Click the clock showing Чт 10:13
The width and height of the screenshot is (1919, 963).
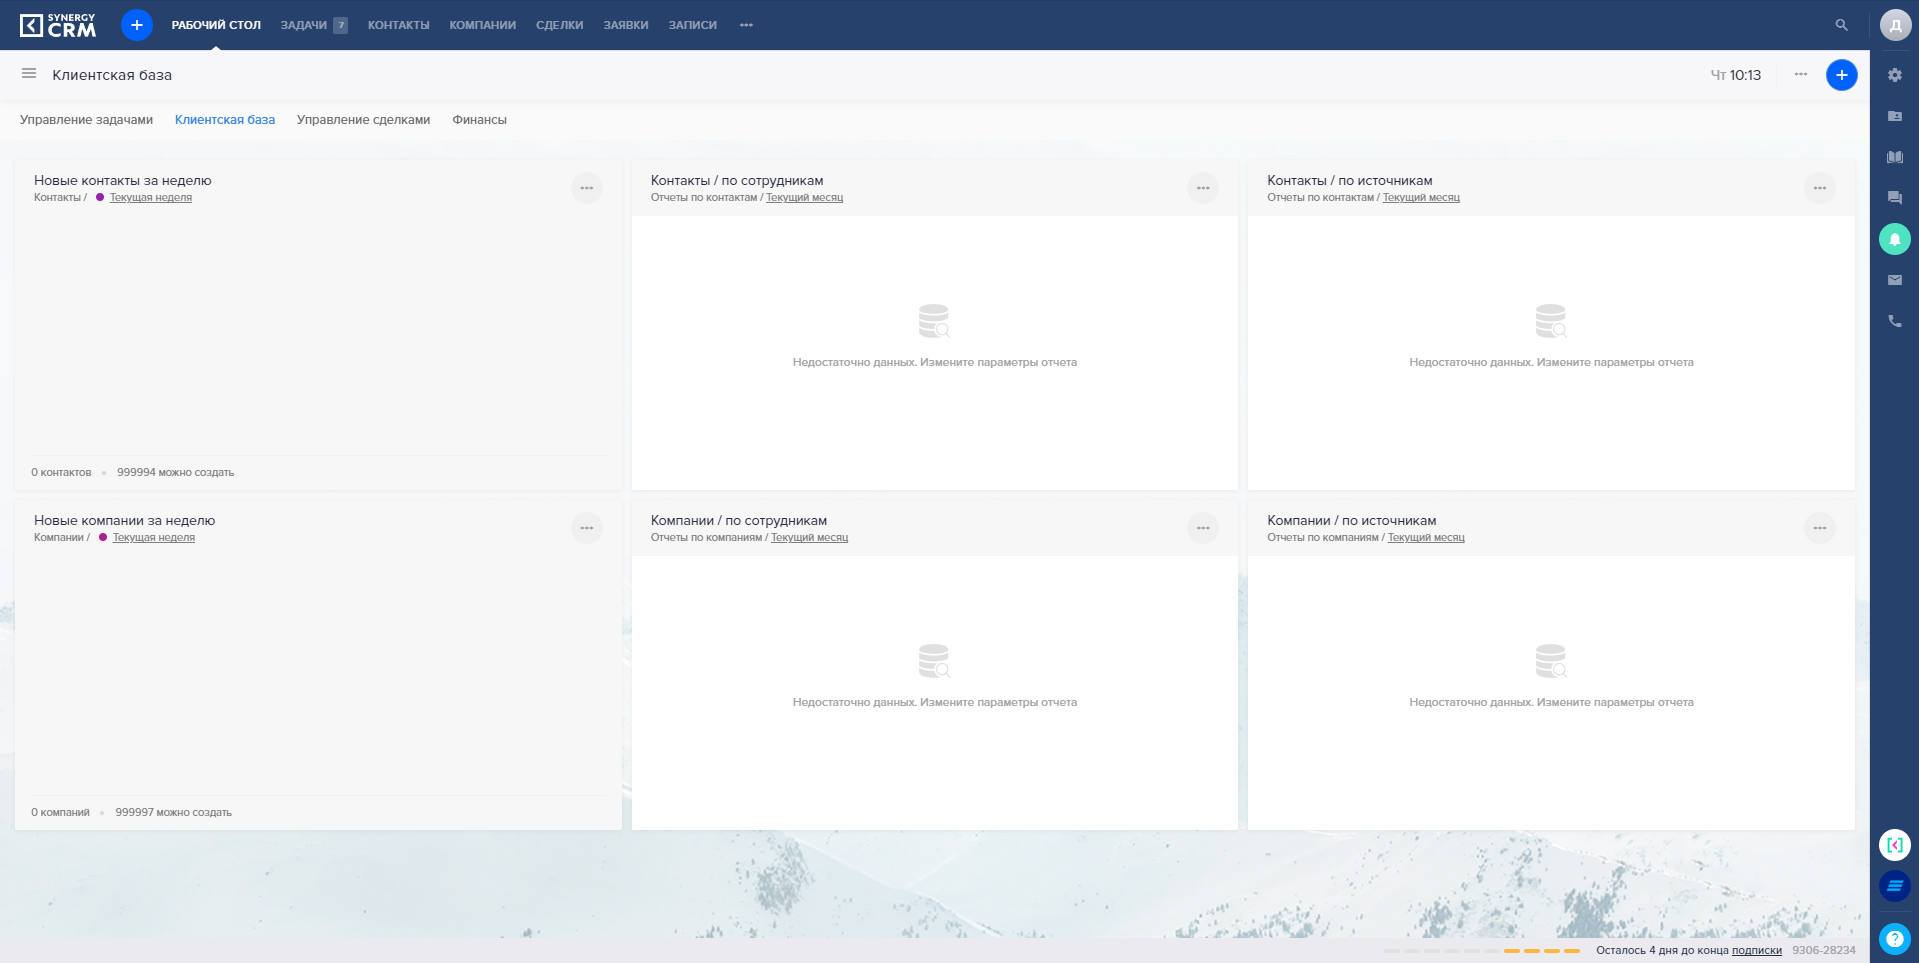(x=1735, y=75)
